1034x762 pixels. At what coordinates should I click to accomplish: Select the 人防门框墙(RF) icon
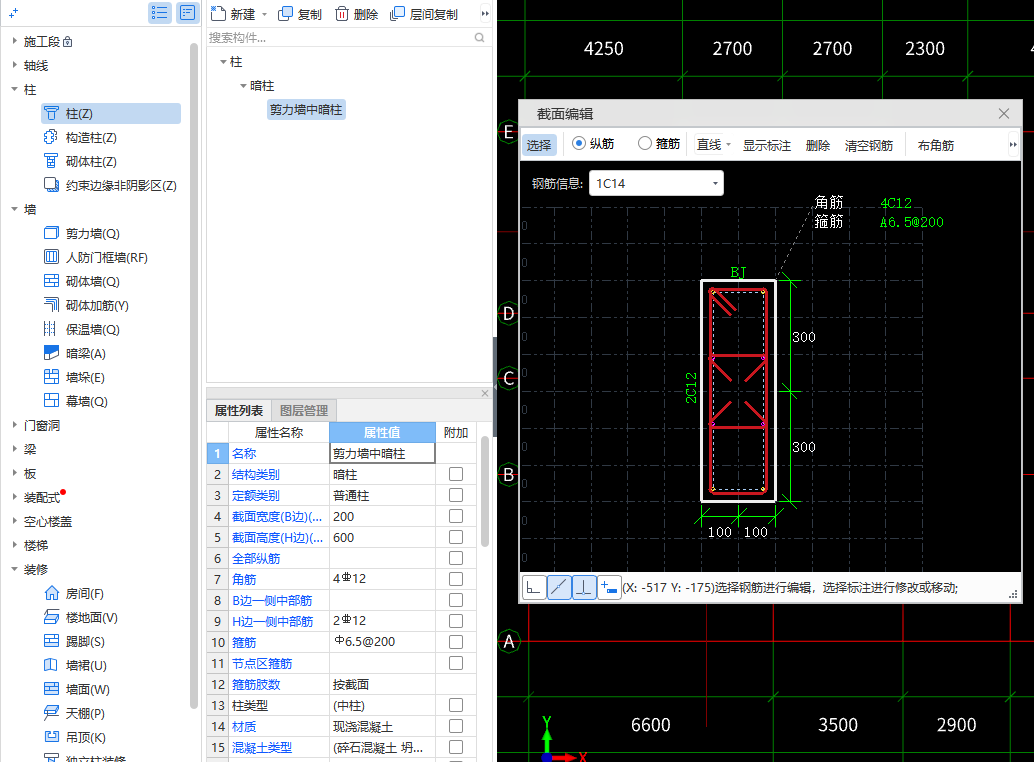pos(51,257)
